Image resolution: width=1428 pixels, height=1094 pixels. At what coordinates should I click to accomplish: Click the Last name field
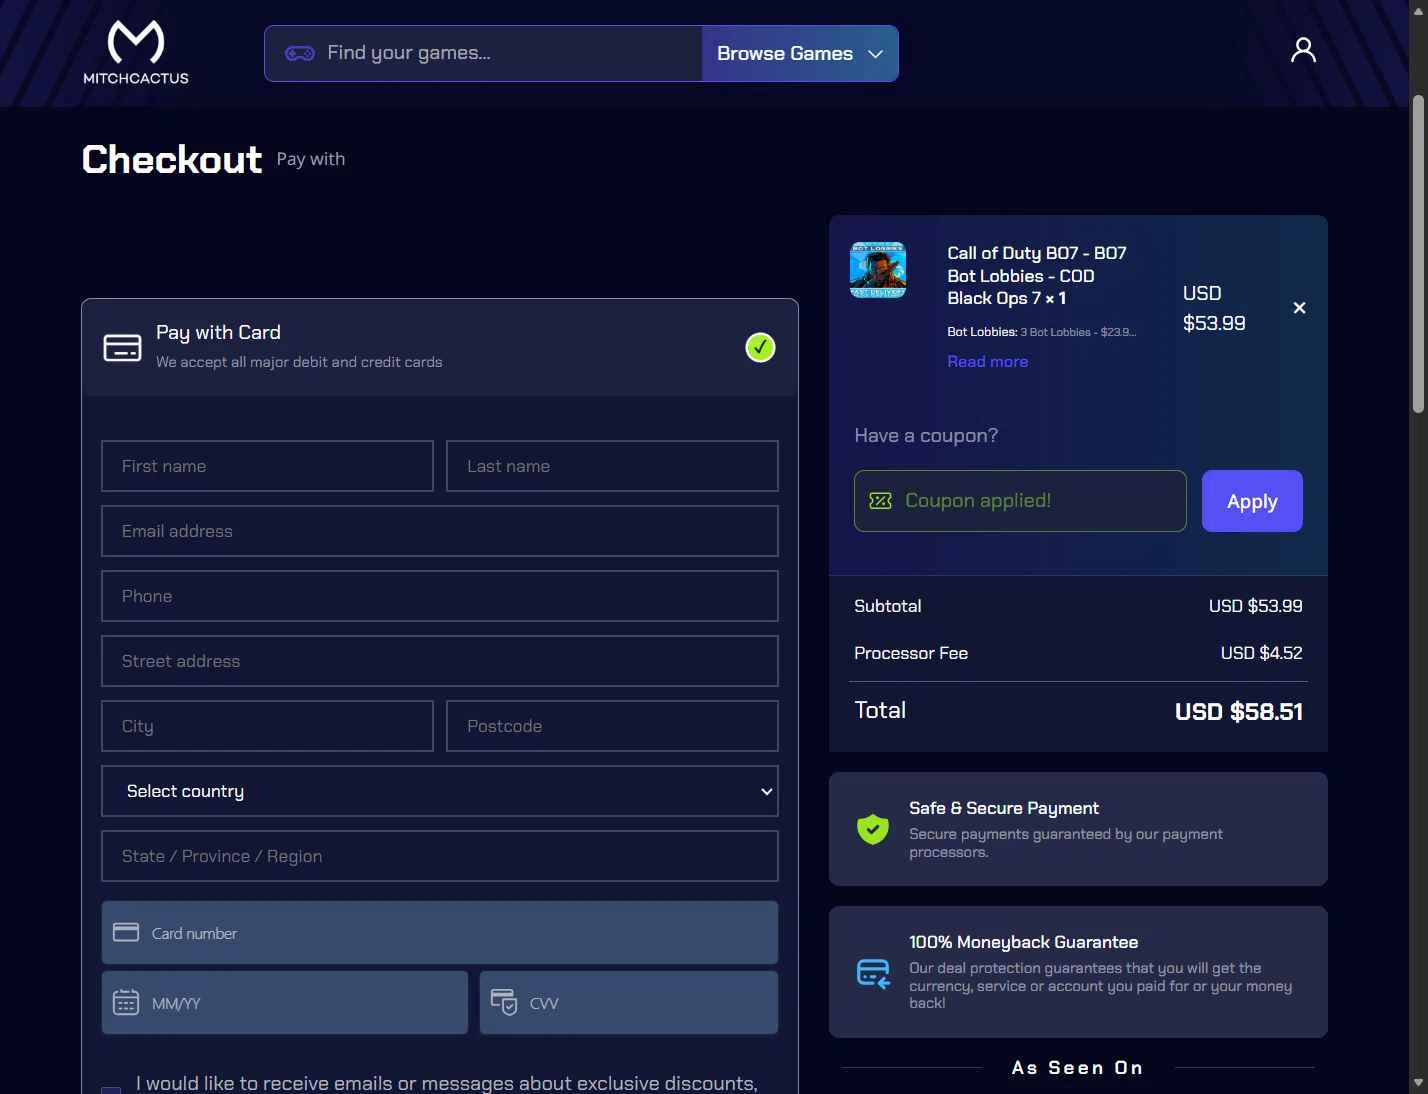612,466
